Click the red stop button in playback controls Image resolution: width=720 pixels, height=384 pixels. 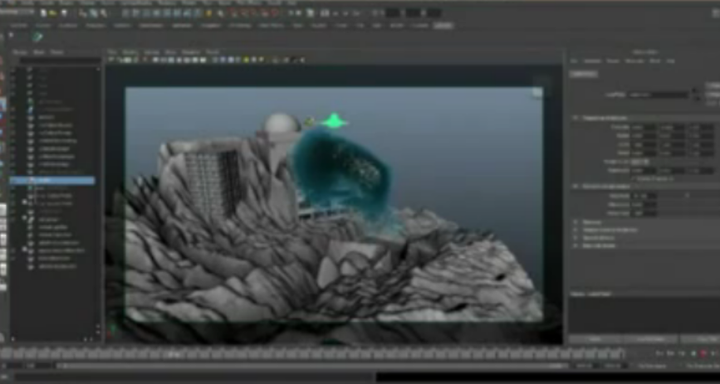tap(703, 354)
